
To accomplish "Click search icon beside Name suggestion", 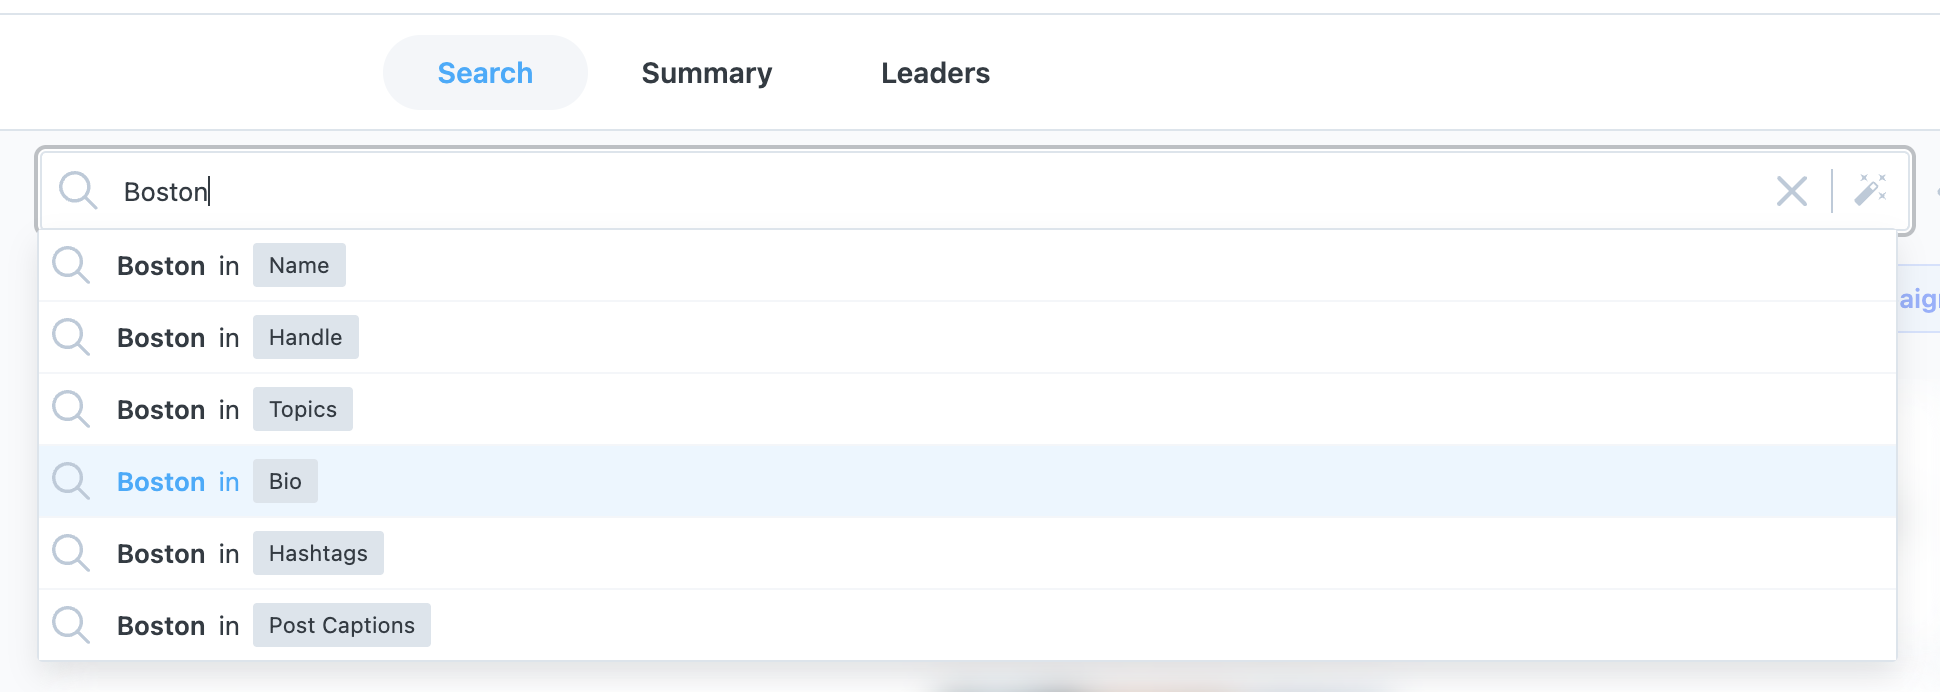I will [x=71, y=266].
